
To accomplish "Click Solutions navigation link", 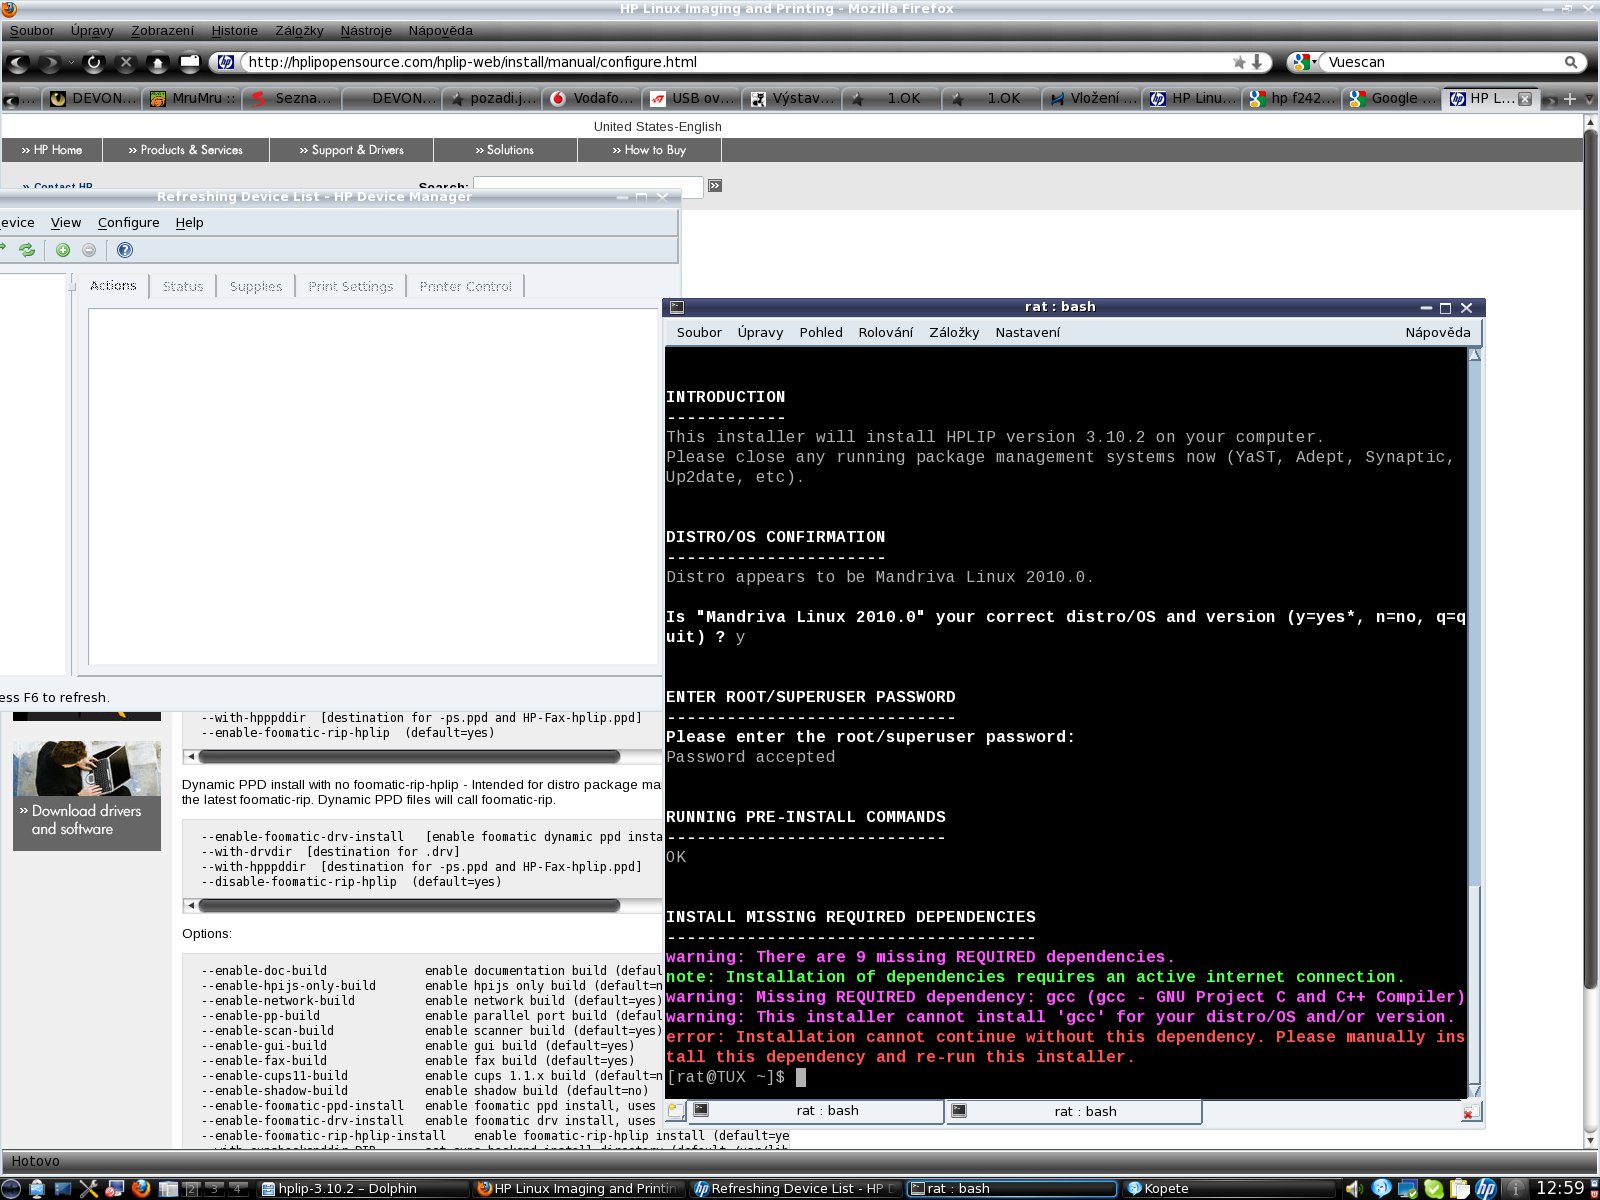I will [x=505, y=150].
